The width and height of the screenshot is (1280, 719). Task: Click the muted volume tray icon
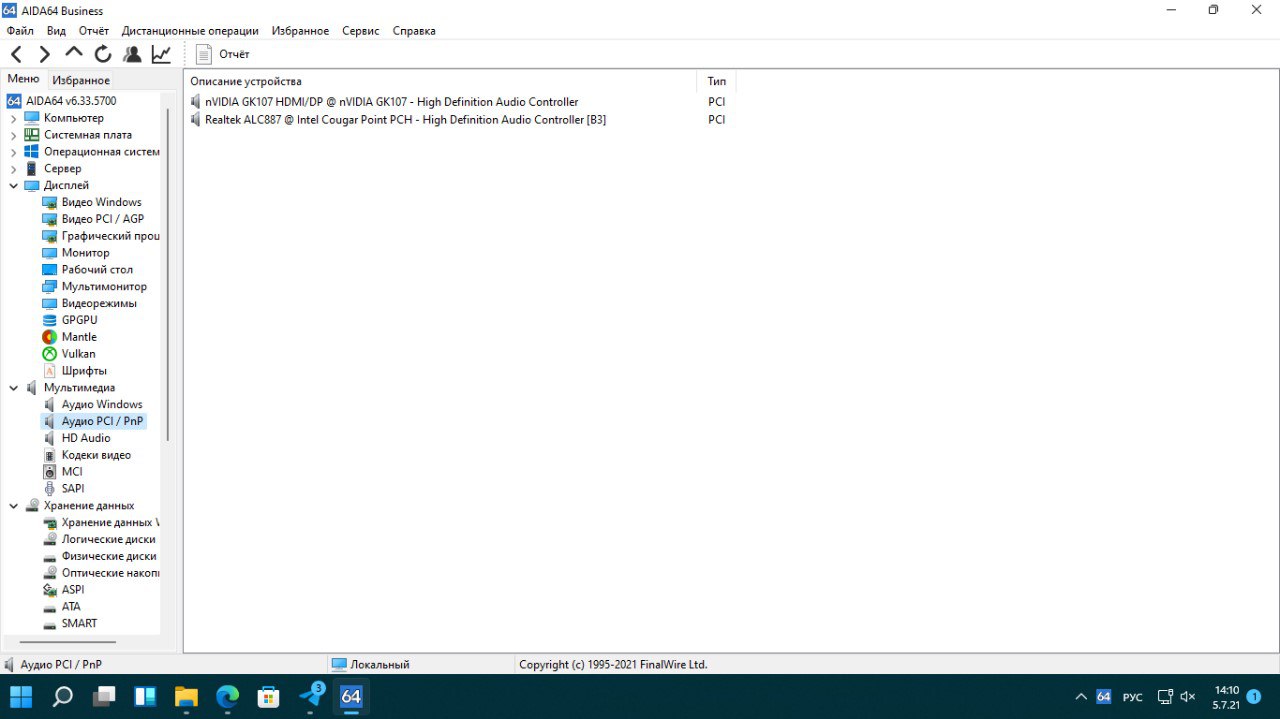[x=1188, y=696]
